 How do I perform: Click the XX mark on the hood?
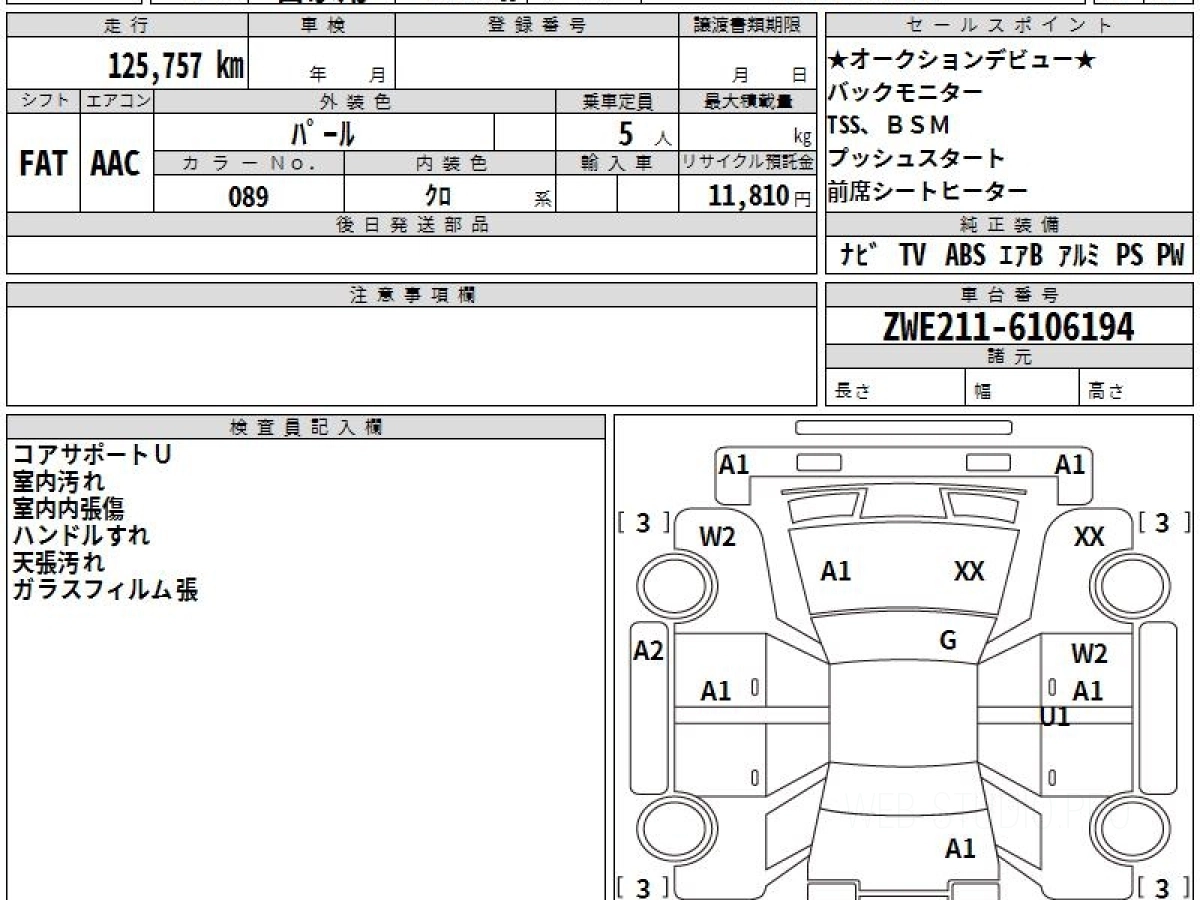coord(969,571)
